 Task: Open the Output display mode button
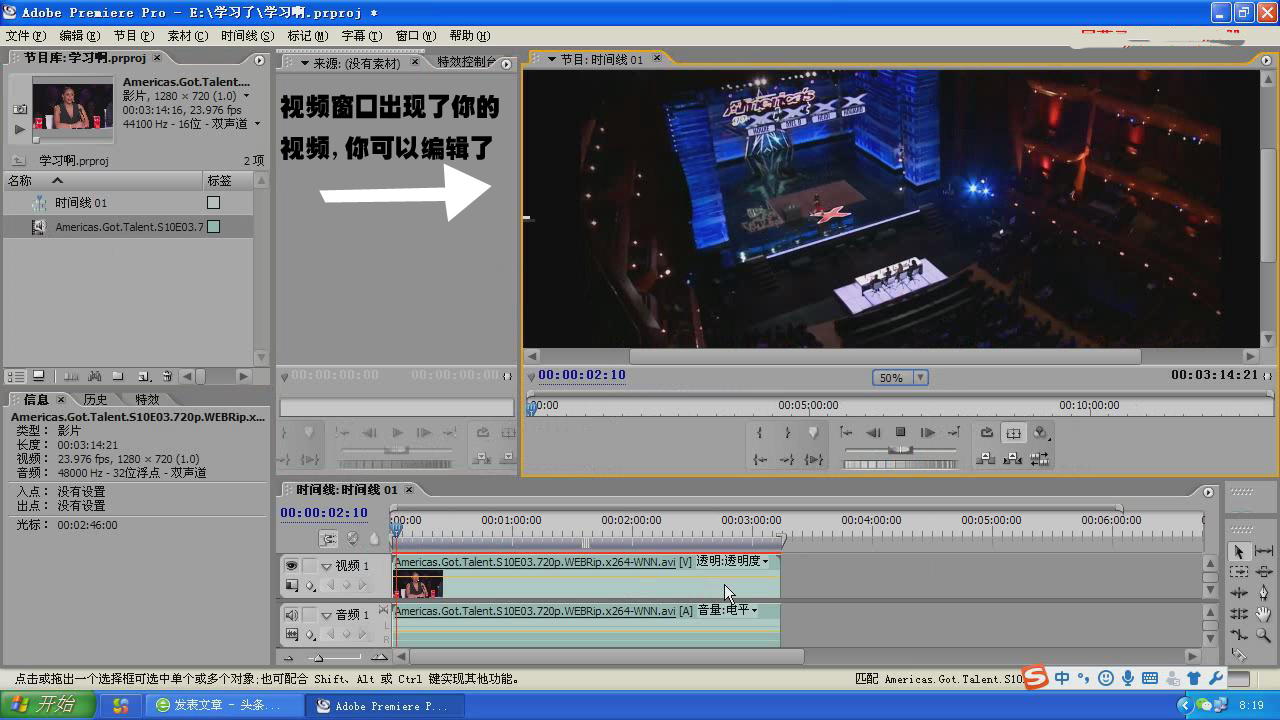[1041, 433]
